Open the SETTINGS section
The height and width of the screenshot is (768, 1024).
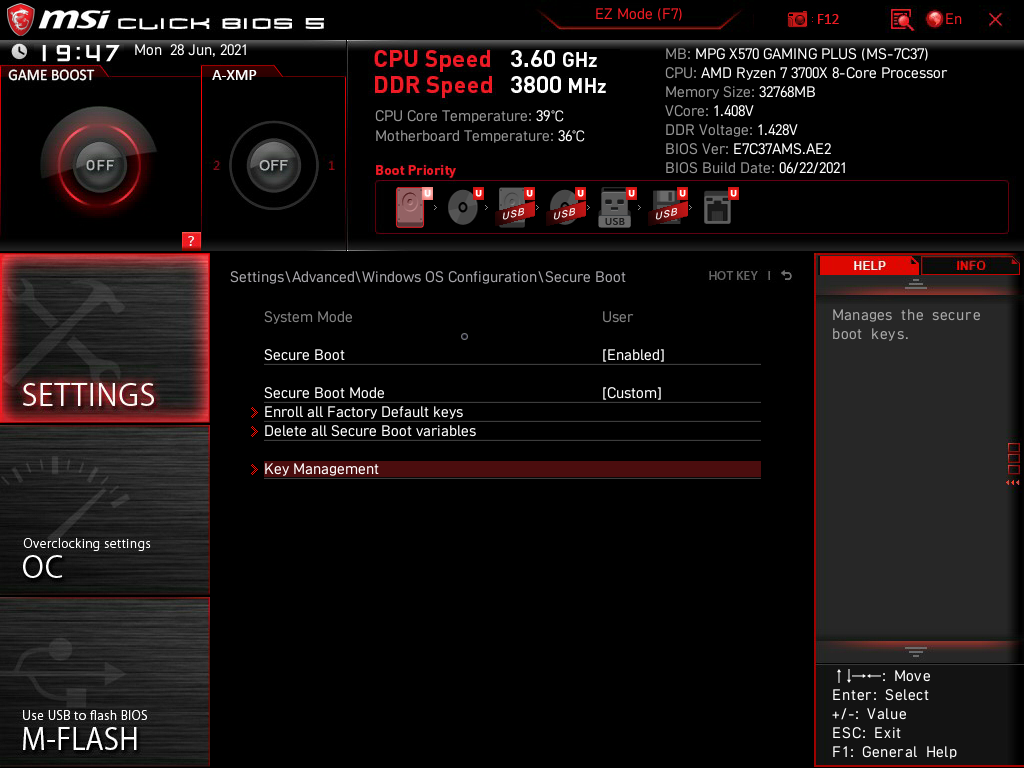[104, 338]
